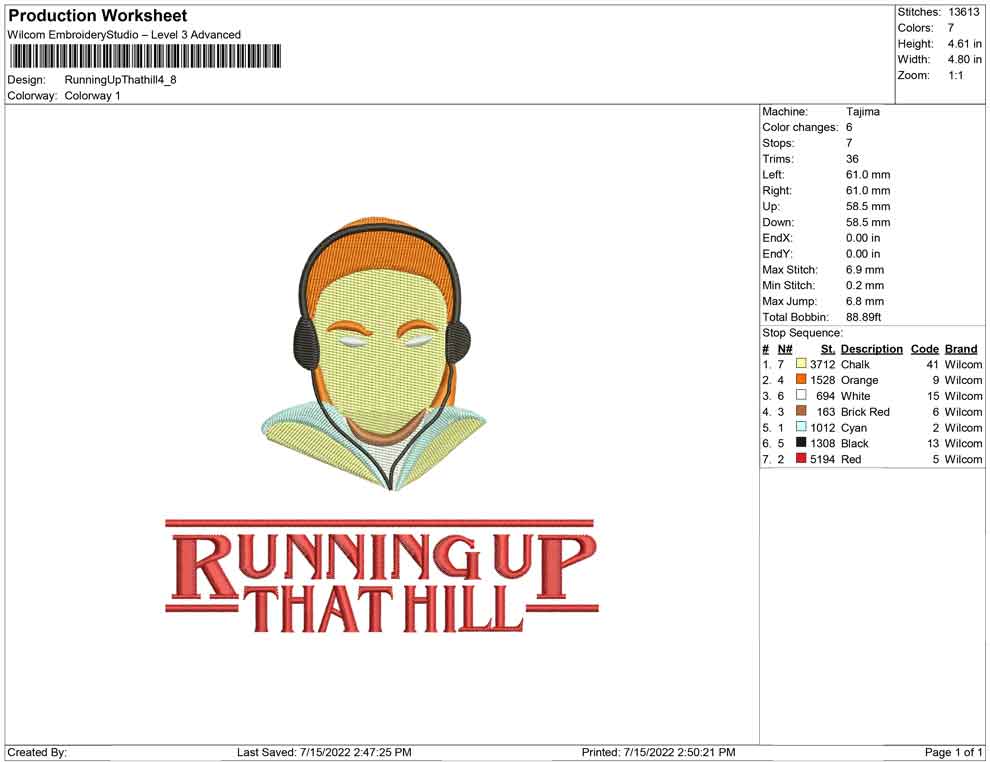Click the Red color swatch
990x762 pixels.
coord(801,458)
